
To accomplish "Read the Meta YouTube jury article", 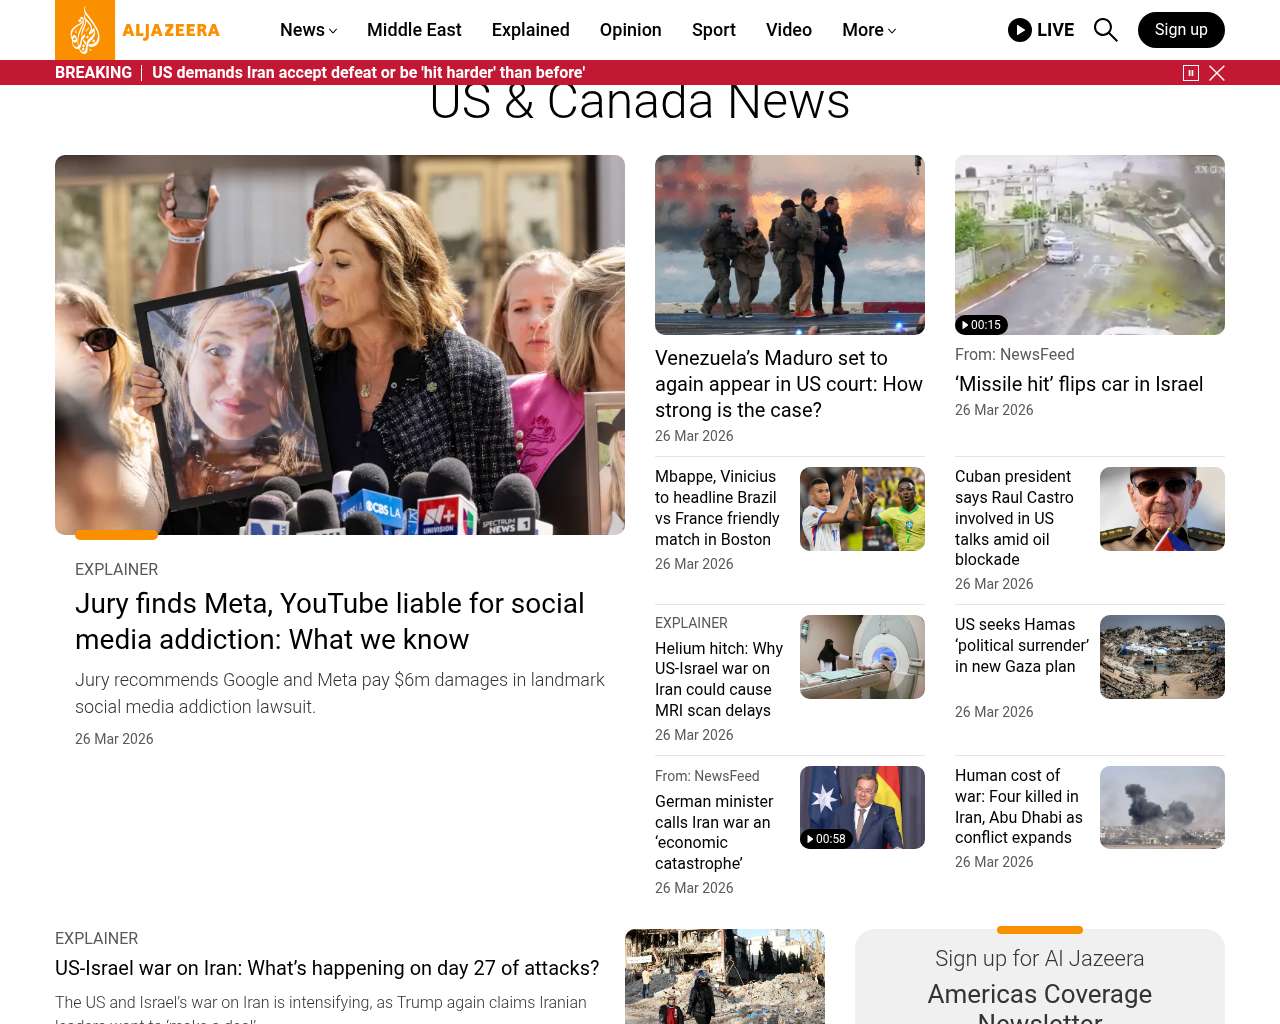I will click(329, 621).
